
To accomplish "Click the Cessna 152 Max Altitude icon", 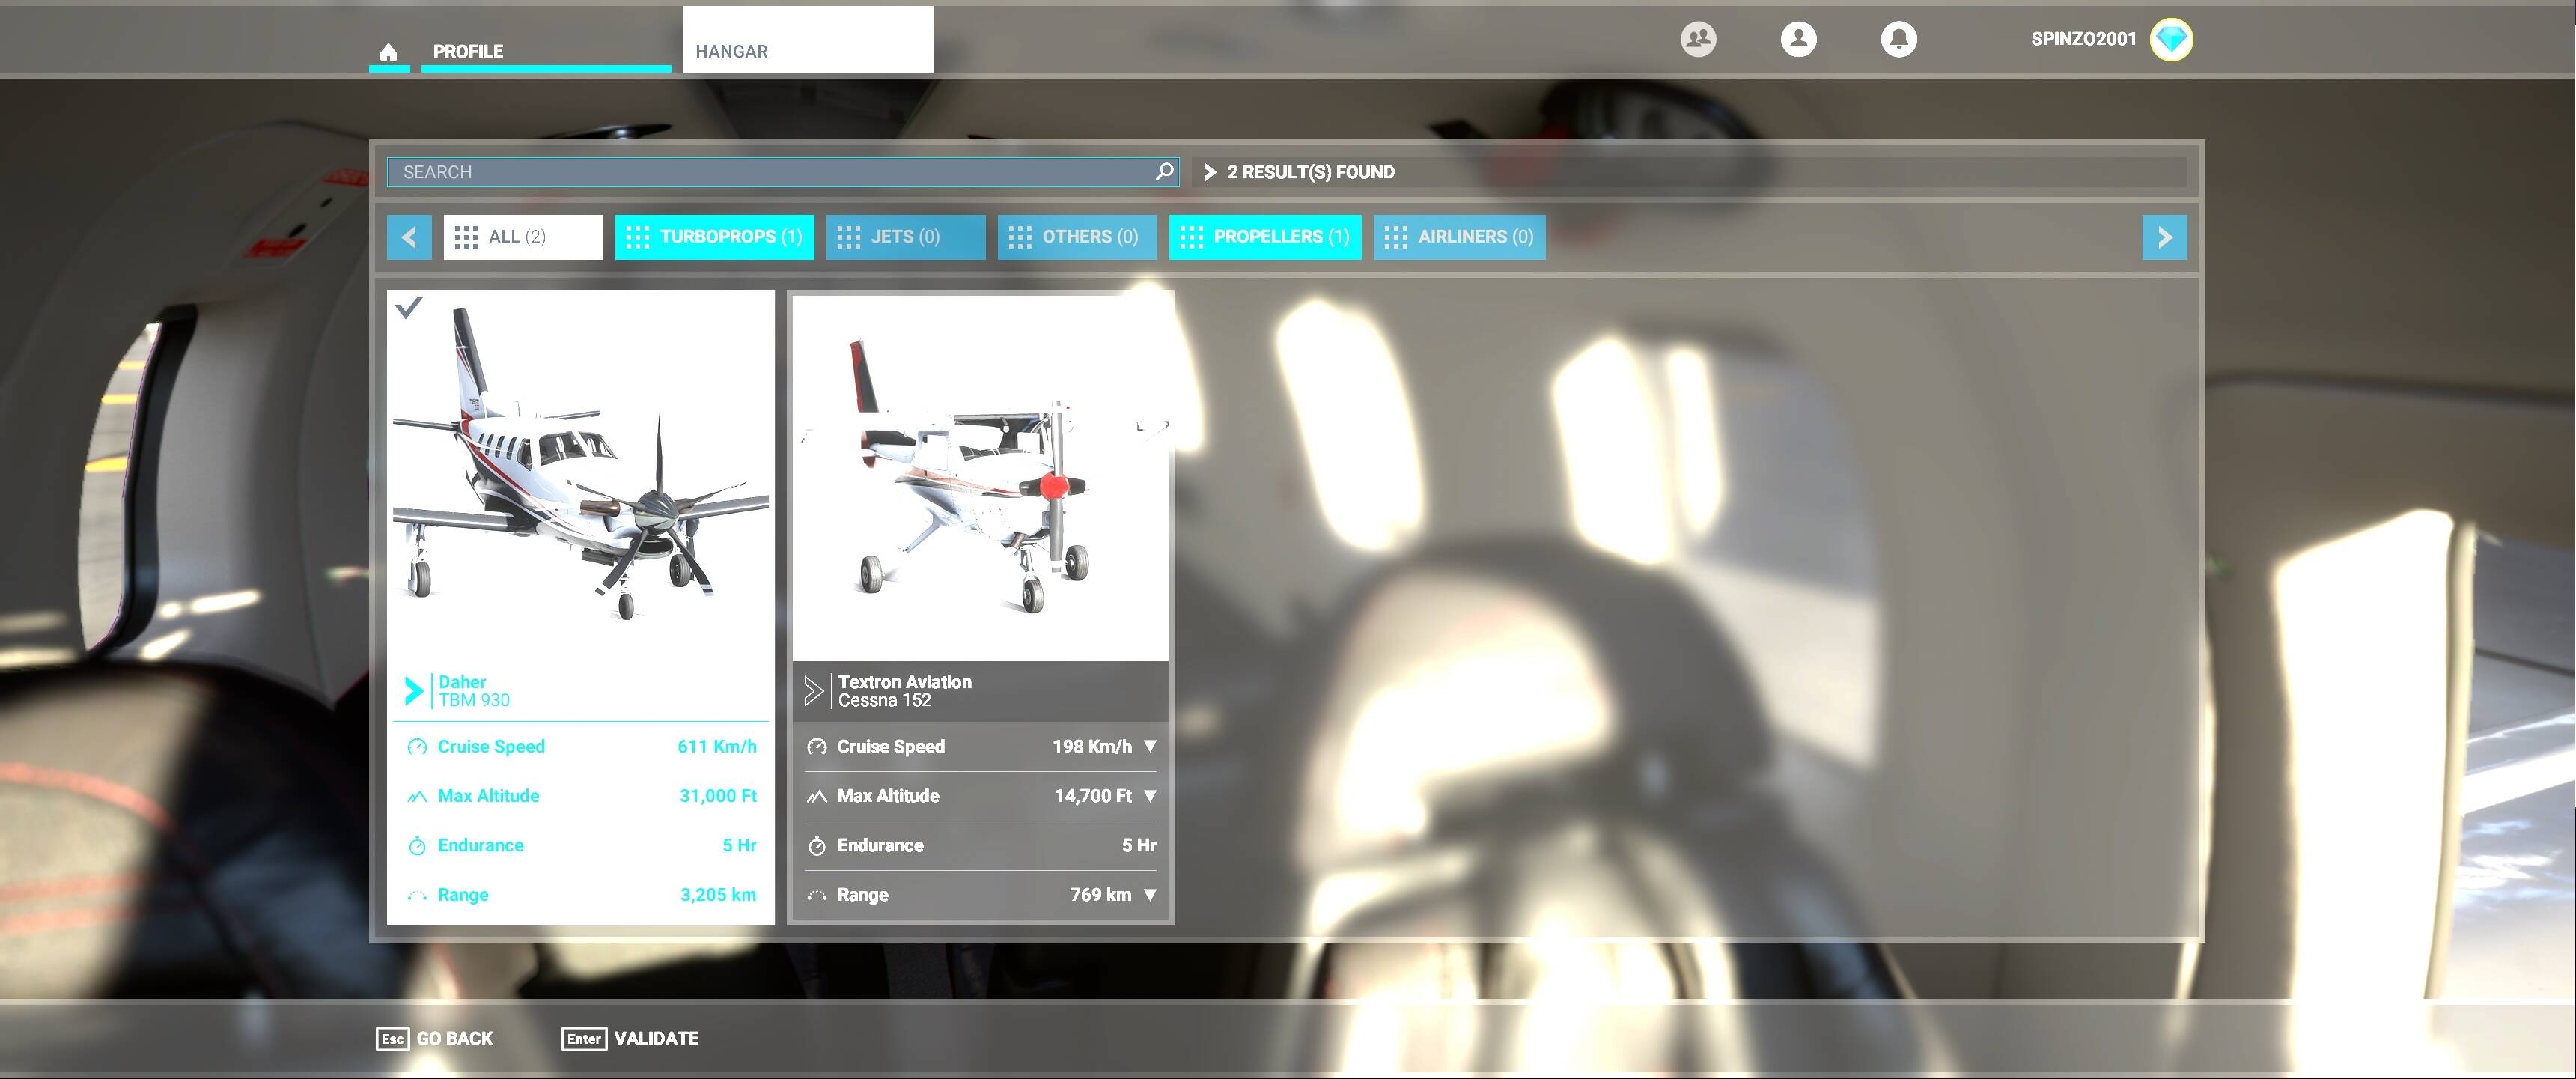I will coord(817,796).
